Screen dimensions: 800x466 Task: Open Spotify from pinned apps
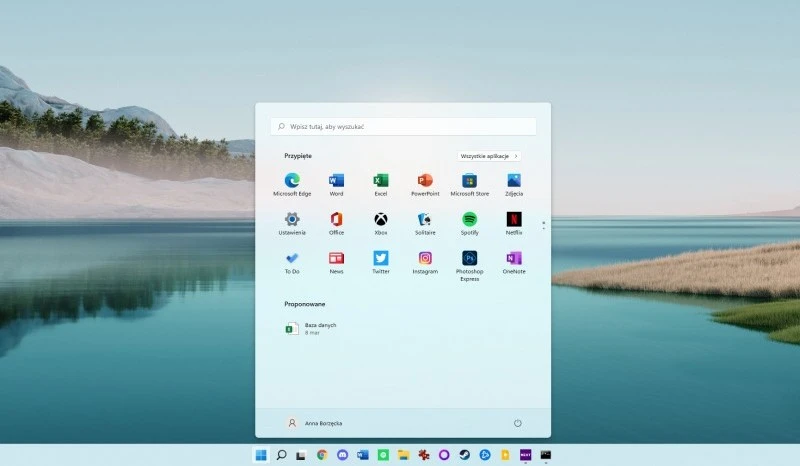pyautogui.click(x=469, y=224)
